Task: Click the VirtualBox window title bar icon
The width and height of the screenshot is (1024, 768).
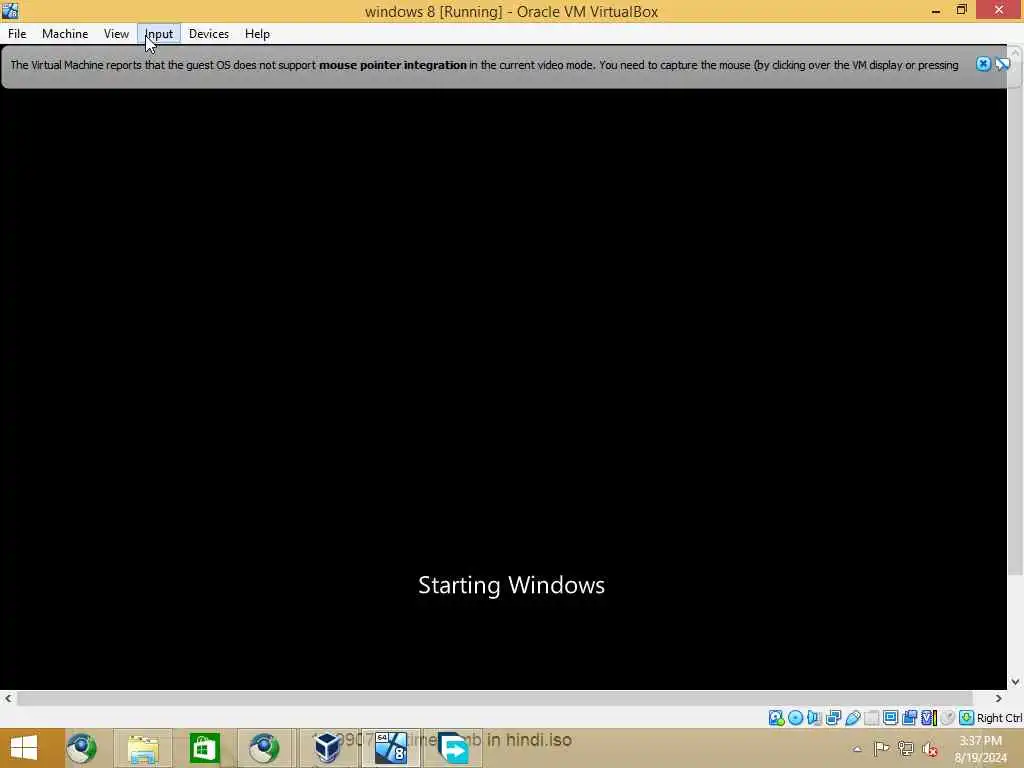Action: [x=10, y=10]
